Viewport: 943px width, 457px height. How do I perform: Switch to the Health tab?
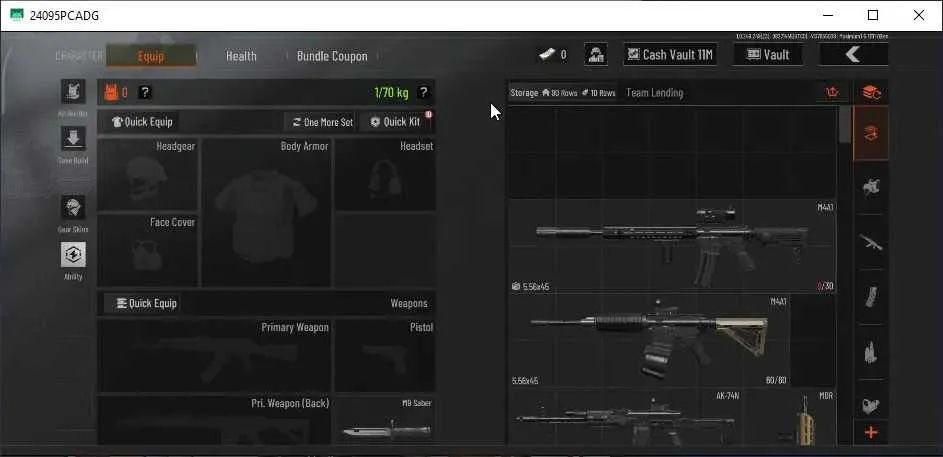point(241,56)
